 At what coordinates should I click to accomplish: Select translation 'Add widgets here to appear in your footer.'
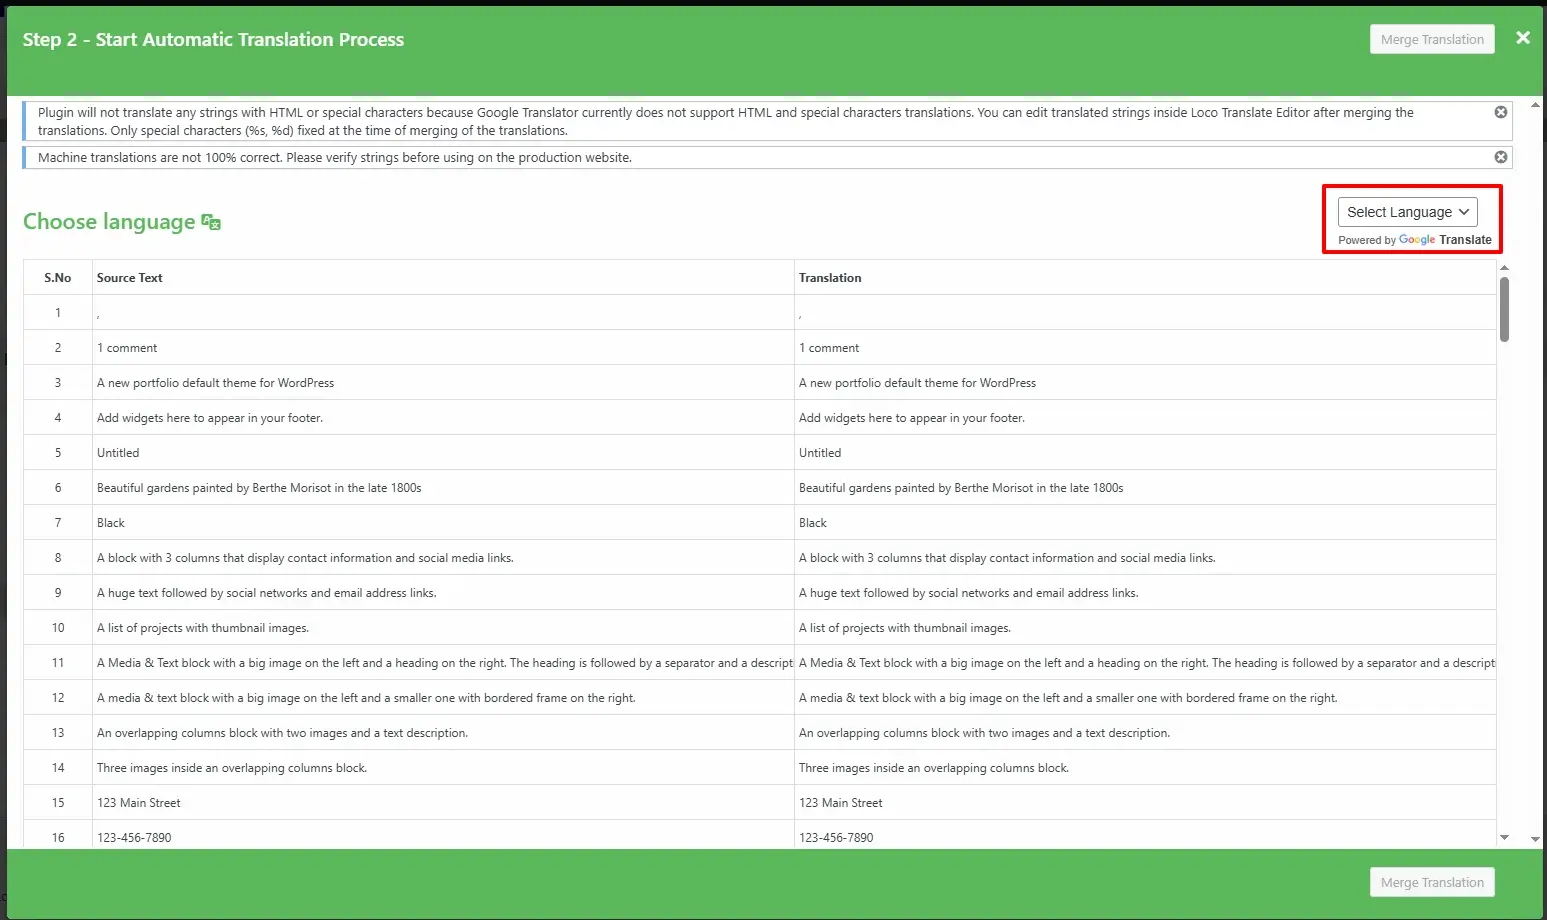[912, 418]
